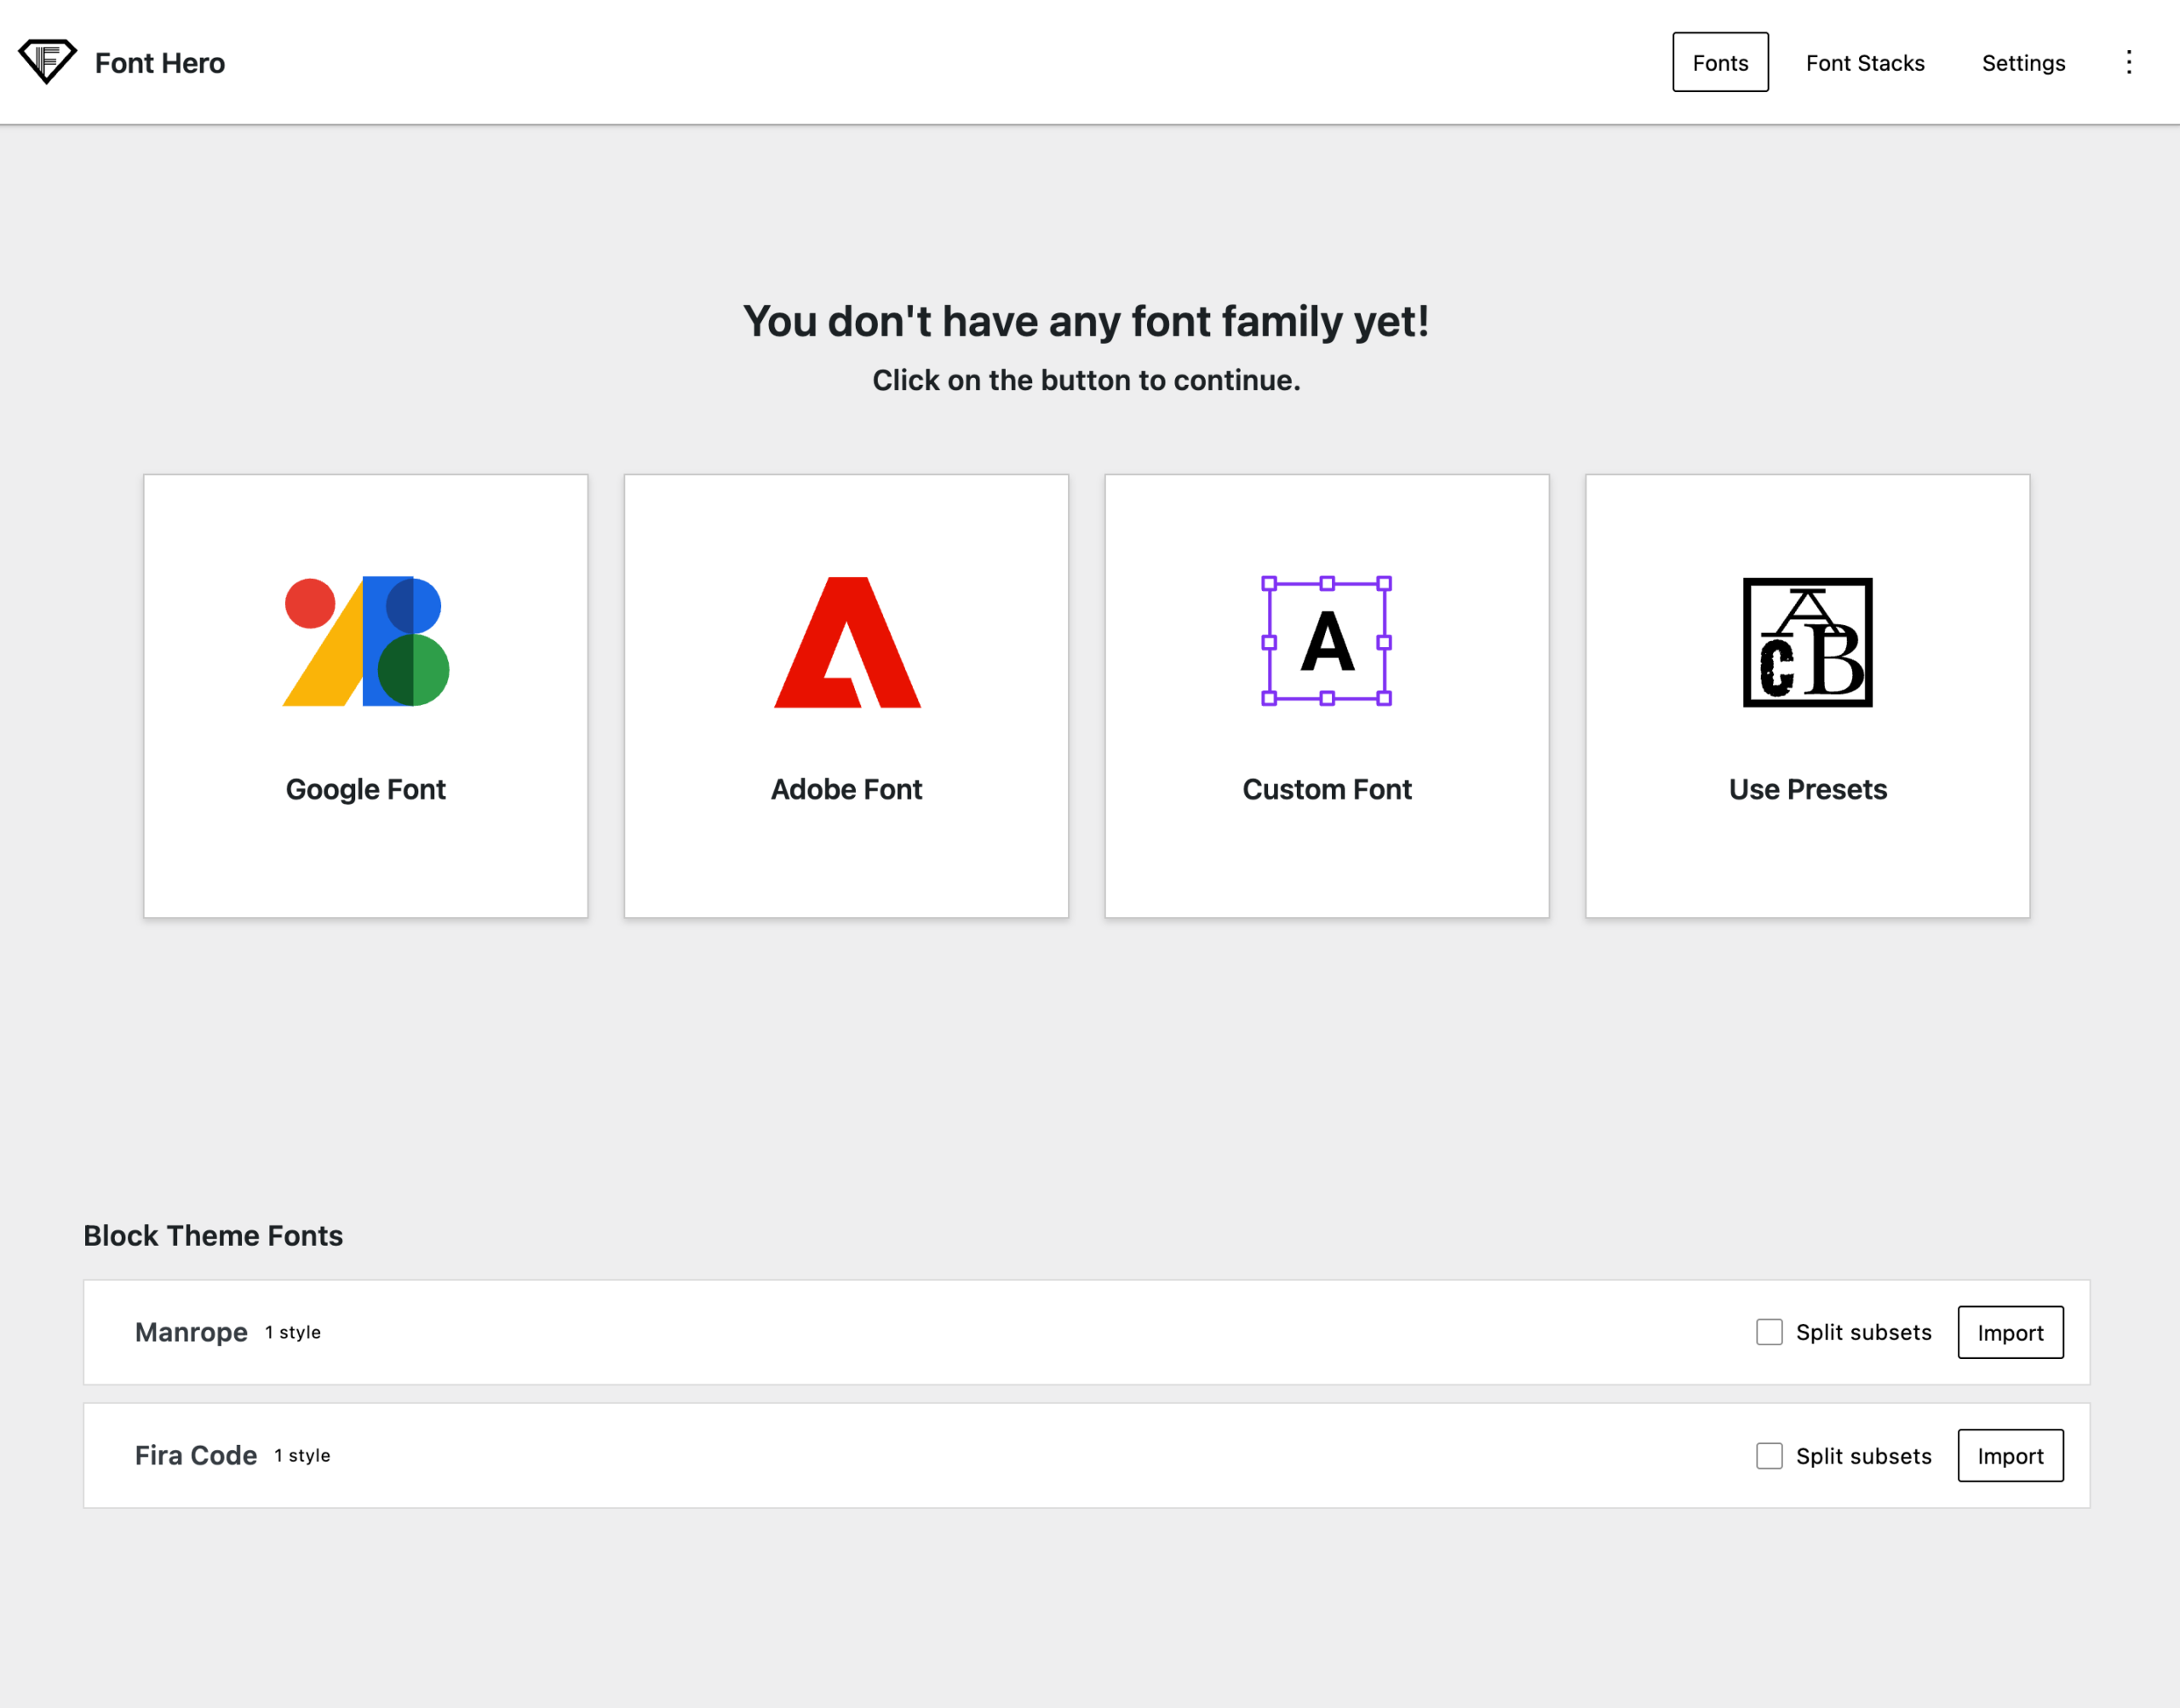The height and width of the screenshot is (1708, 2180).
Task: Click the 'You don't have any font family yet!' heading
Action: (1087, 322)
